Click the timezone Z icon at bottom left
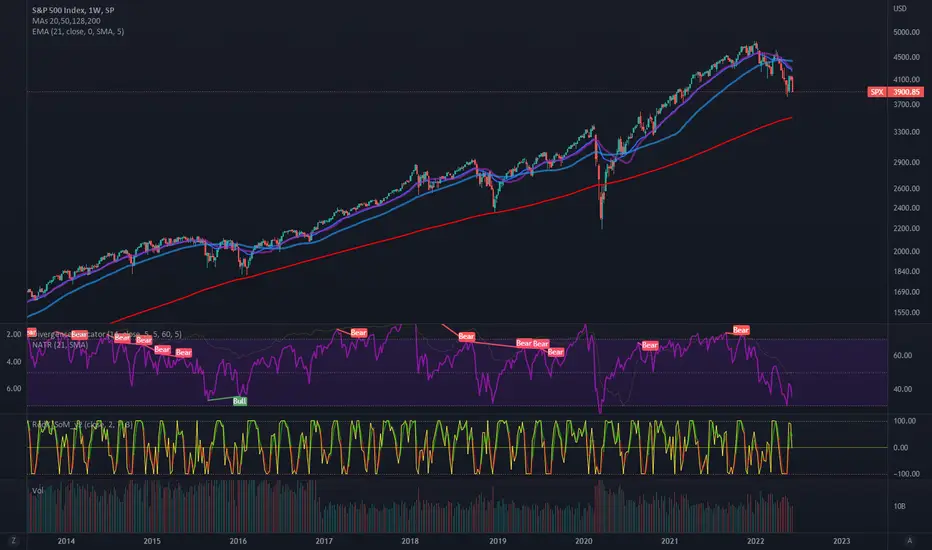The image size is (932, 550). (x=13, y=540)
